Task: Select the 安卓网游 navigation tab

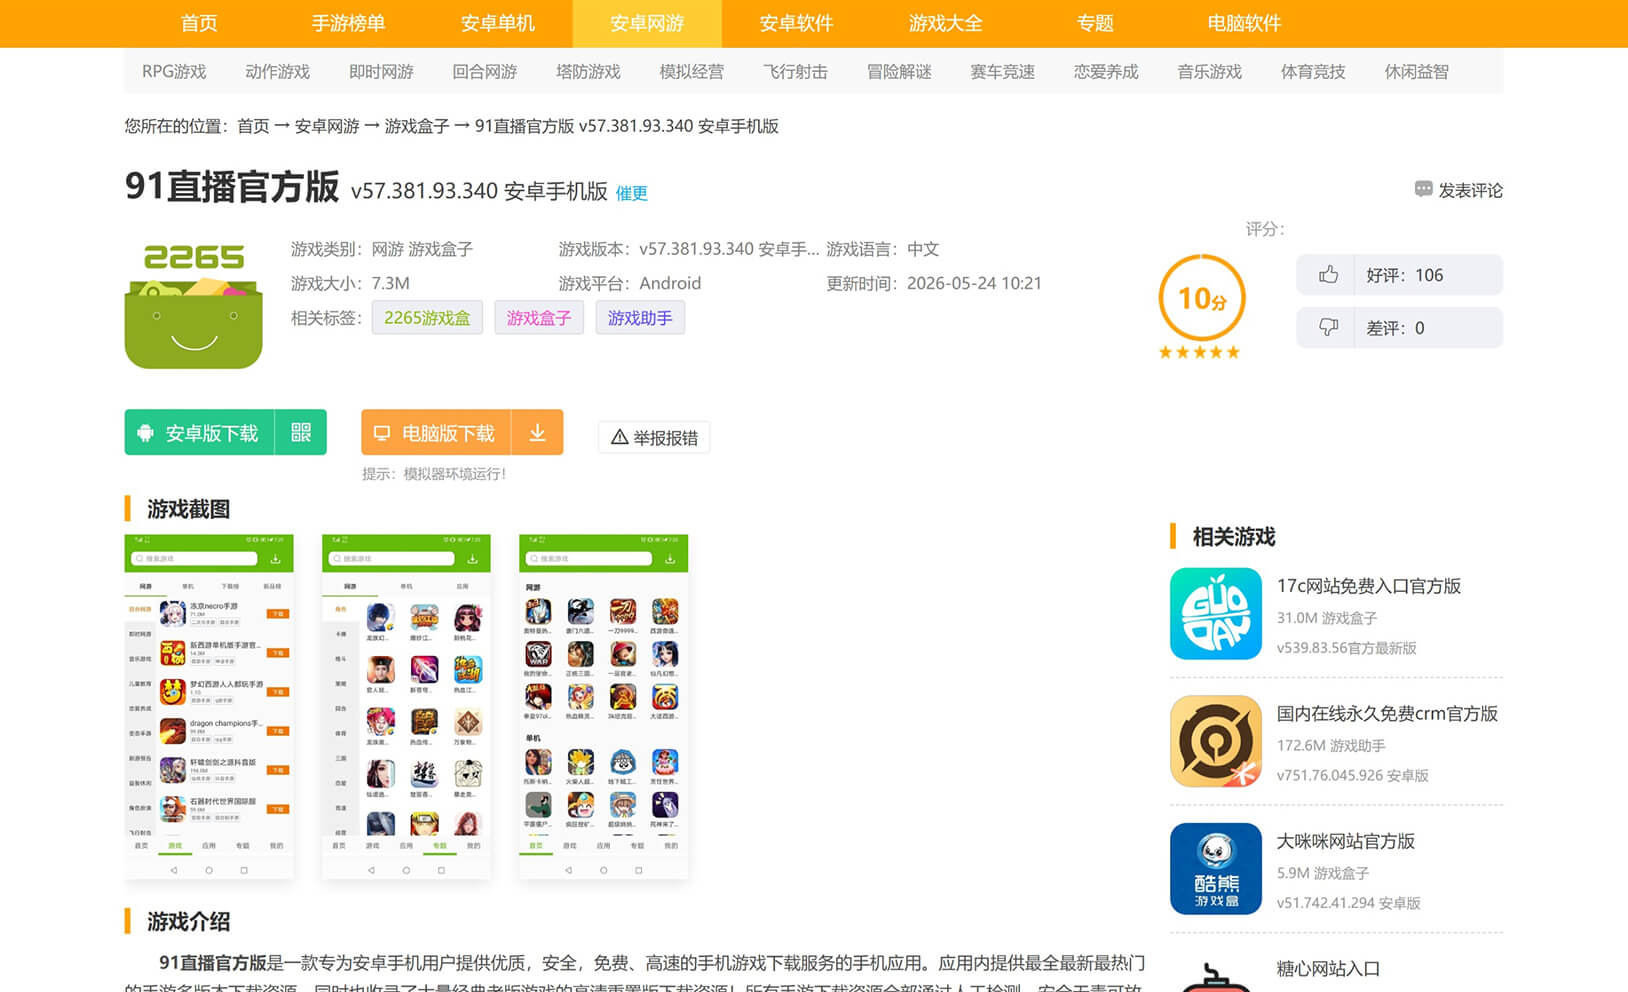Action: (x=647, y=23)
